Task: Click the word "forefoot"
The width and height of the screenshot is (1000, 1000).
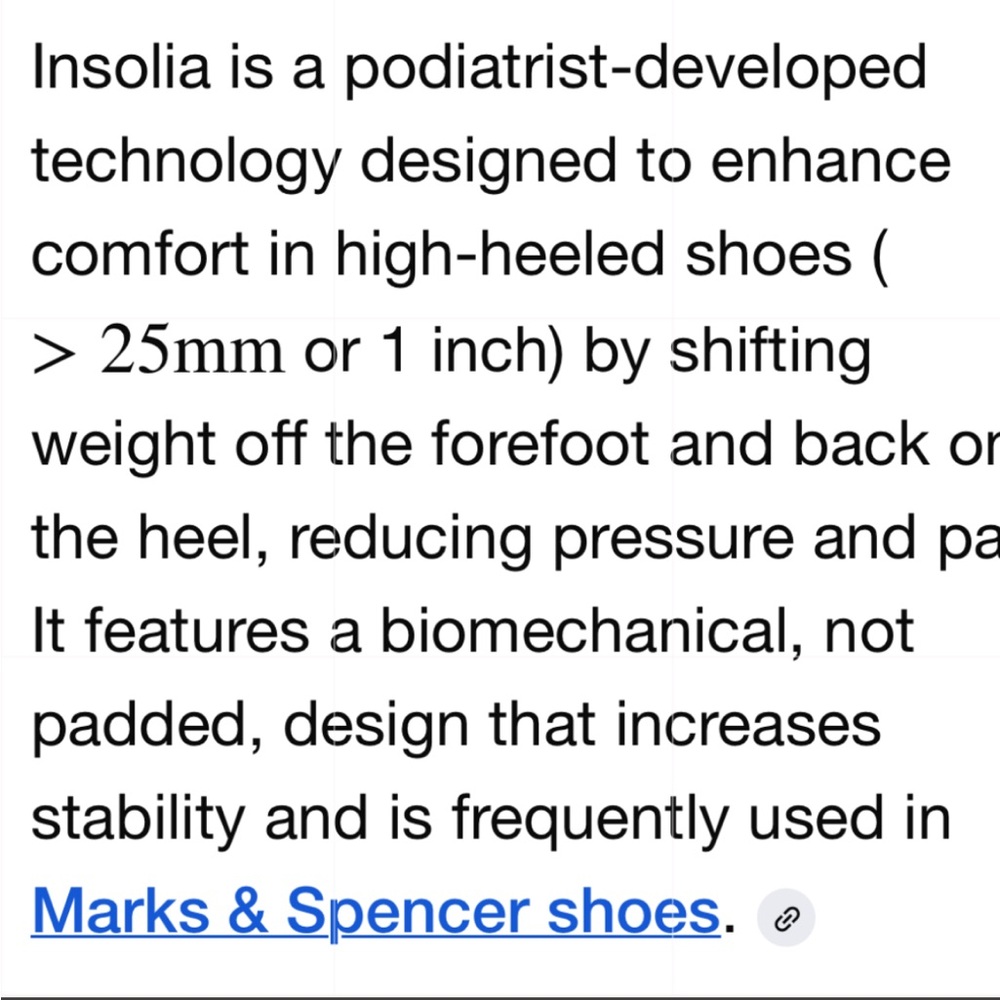Action: (x=540, y=443)
